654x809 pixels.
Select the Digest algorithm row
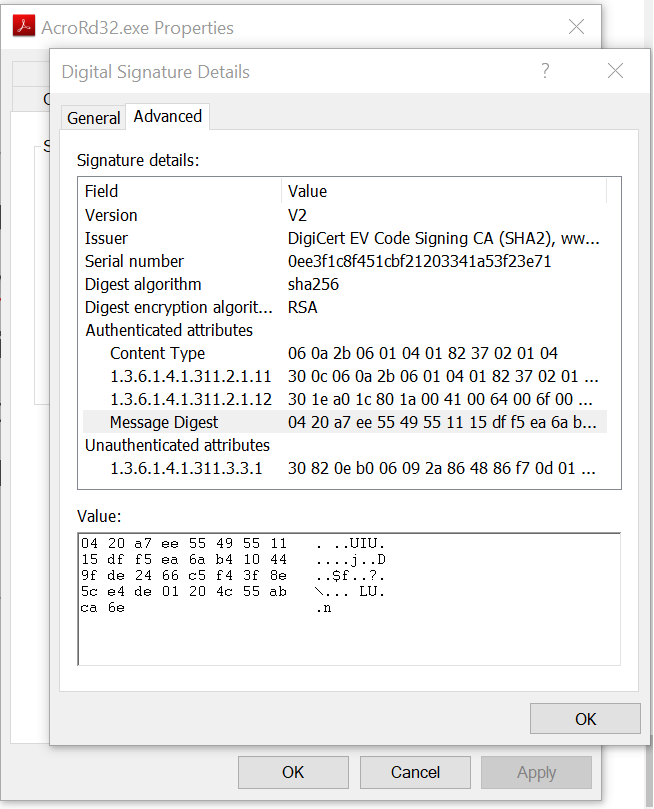tap(345, 284)
